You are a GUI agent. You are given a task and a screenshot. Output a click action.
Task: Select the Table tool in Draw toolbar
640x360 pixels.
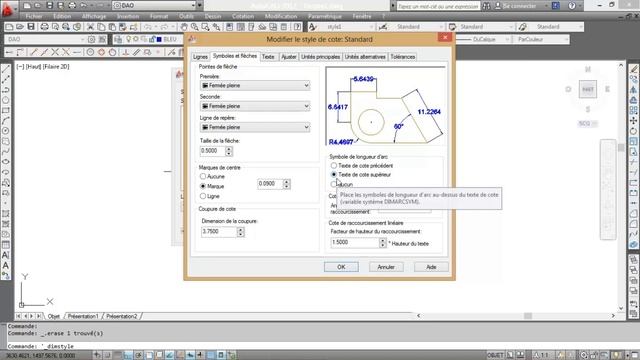(6, 244)
